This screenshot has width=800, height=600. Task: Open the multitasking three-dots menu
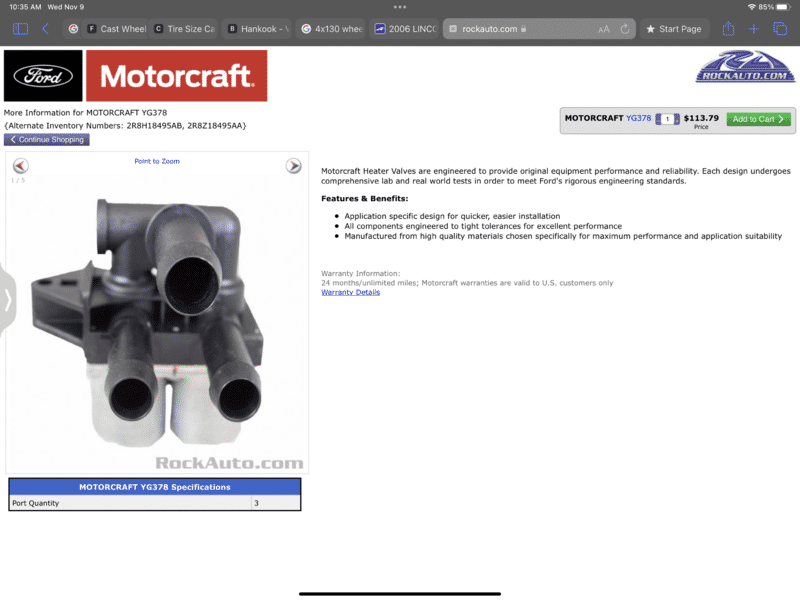click(x=400, y=7)
